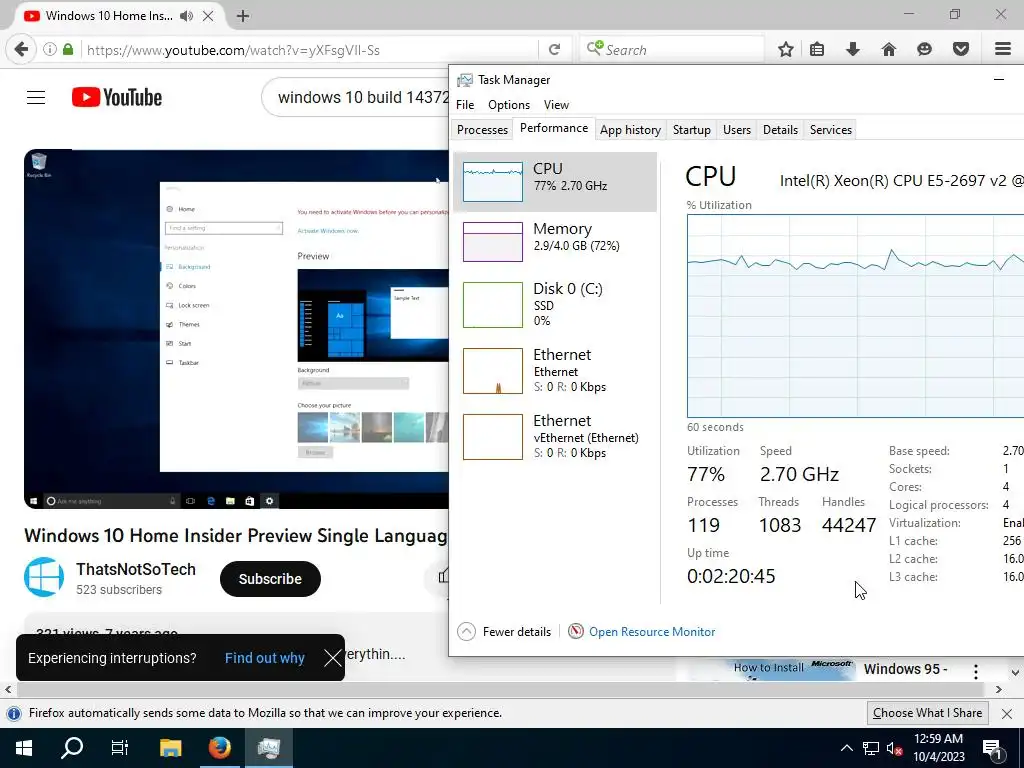This screenshot has height=768, width=1024.
Task: Click the CPU utilization graph
Action: click(856, 315)
